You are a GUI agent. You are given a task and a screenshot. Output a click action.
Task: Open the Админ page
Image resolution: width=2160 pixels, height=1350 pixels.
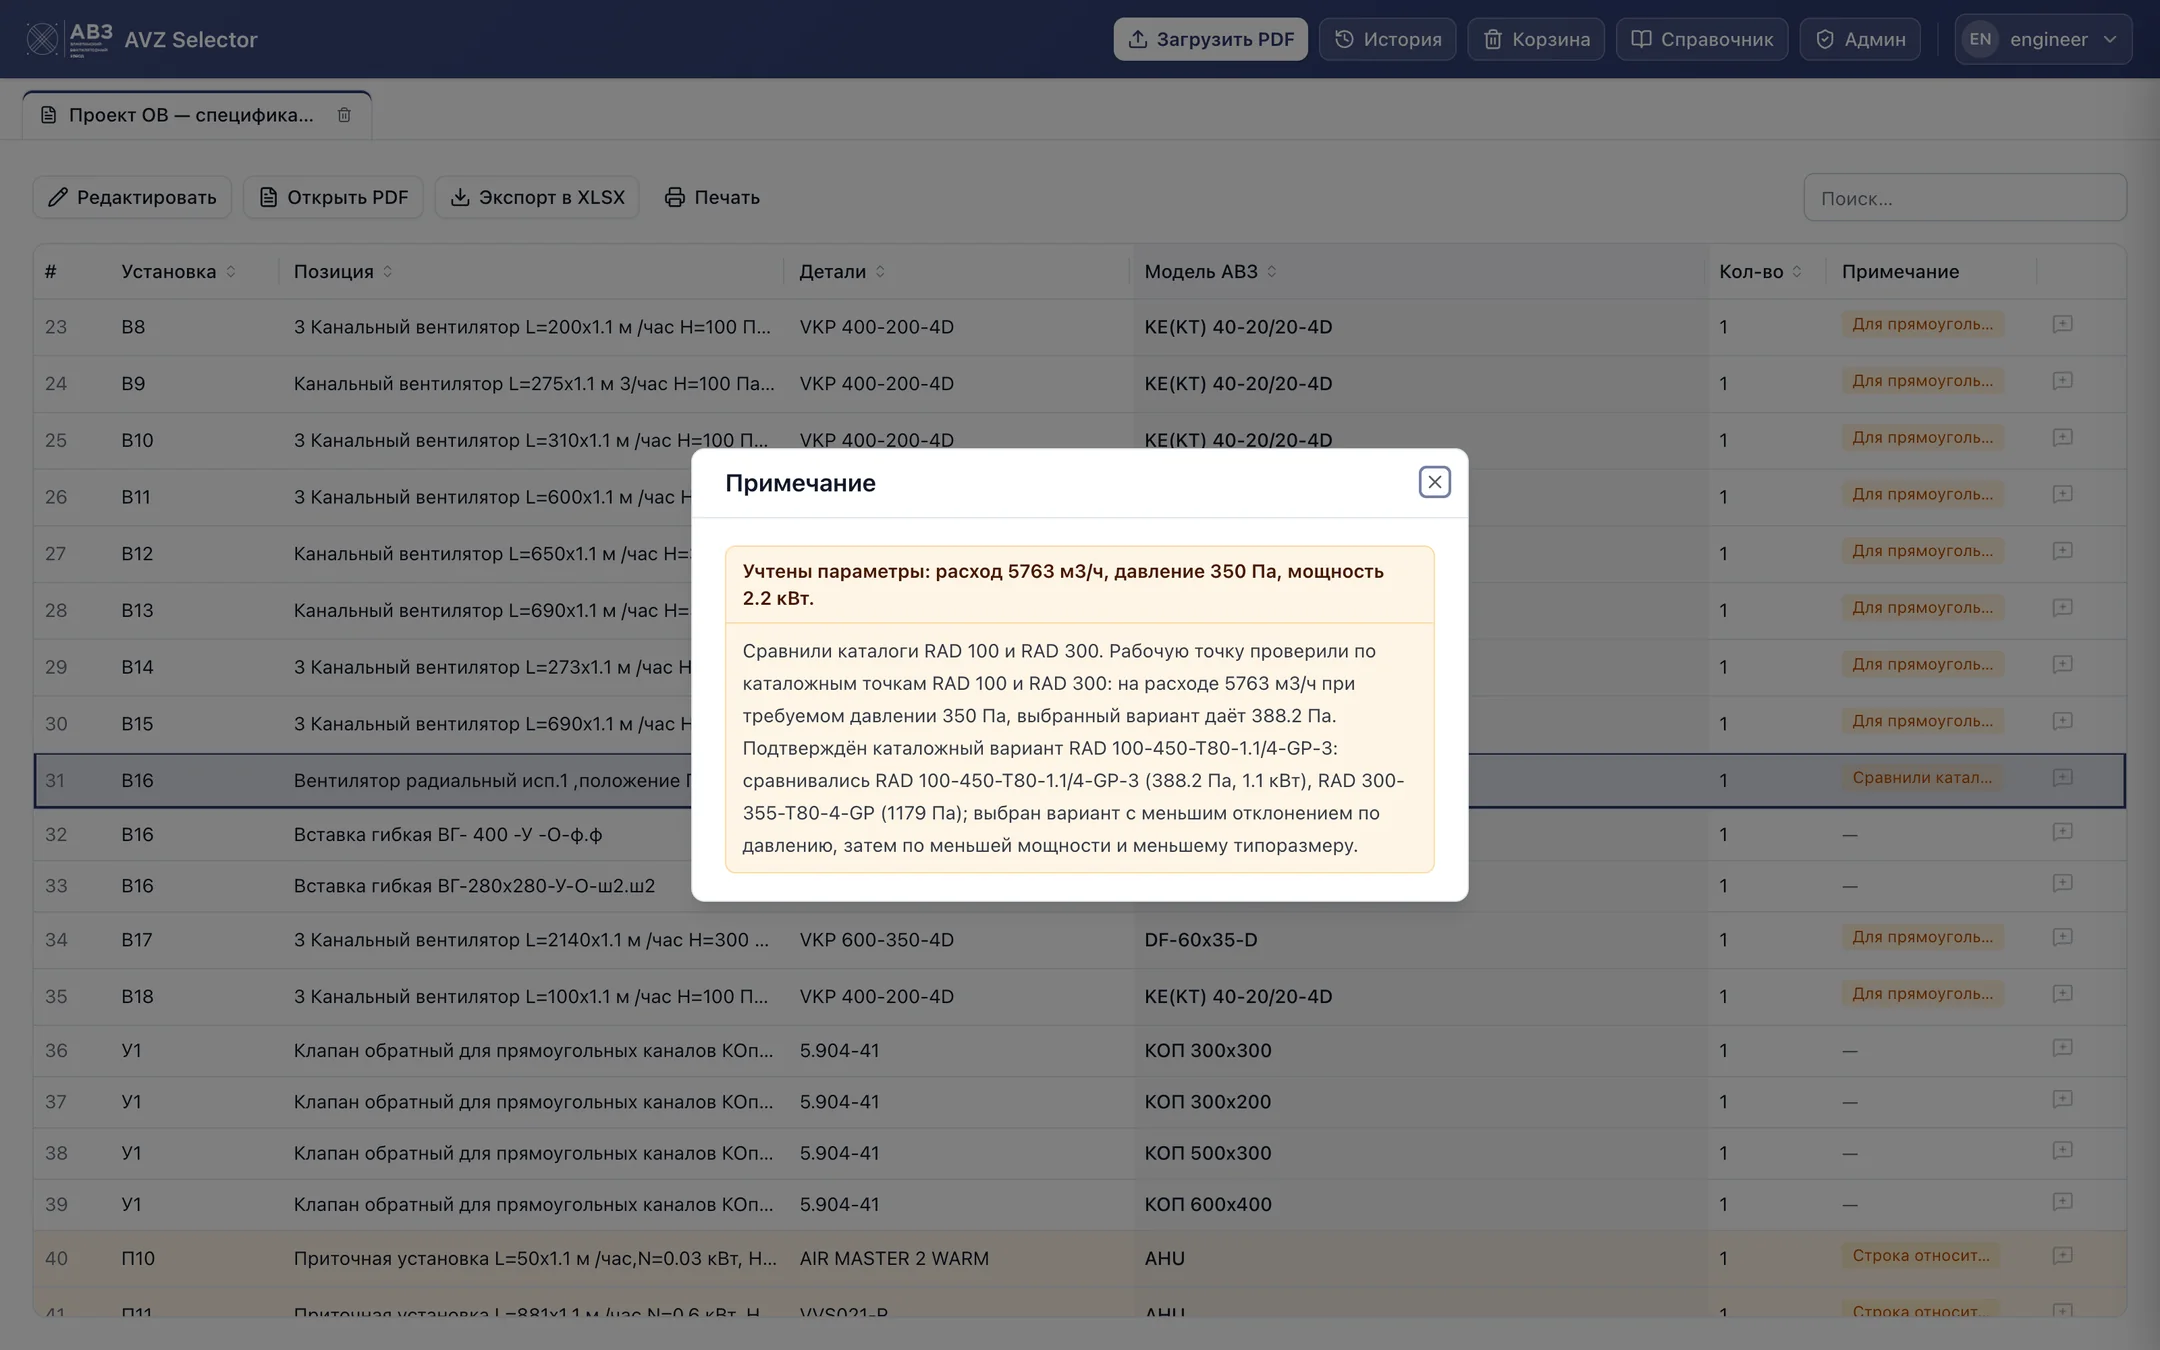coord(1860,39)
